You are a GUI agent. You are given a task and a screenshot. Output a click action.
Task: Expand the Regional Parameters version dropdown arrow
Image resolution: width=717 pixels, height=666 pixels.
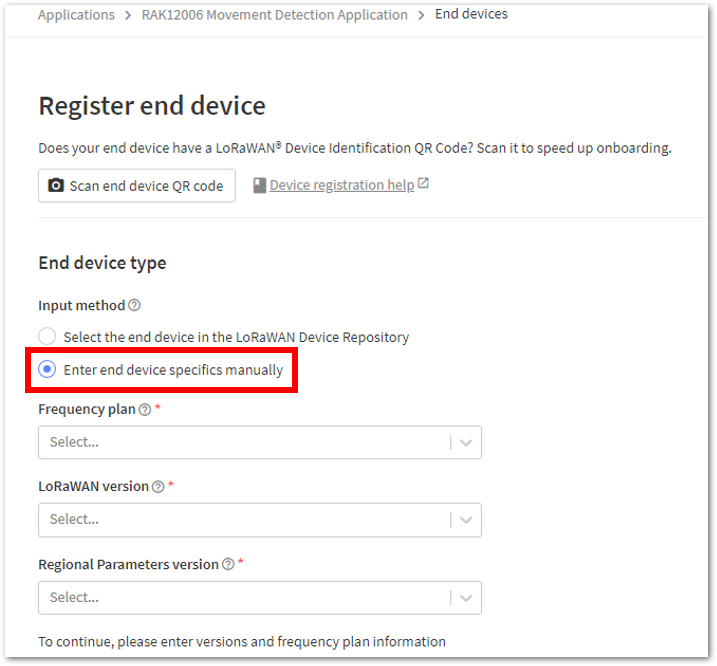(466, 598)
